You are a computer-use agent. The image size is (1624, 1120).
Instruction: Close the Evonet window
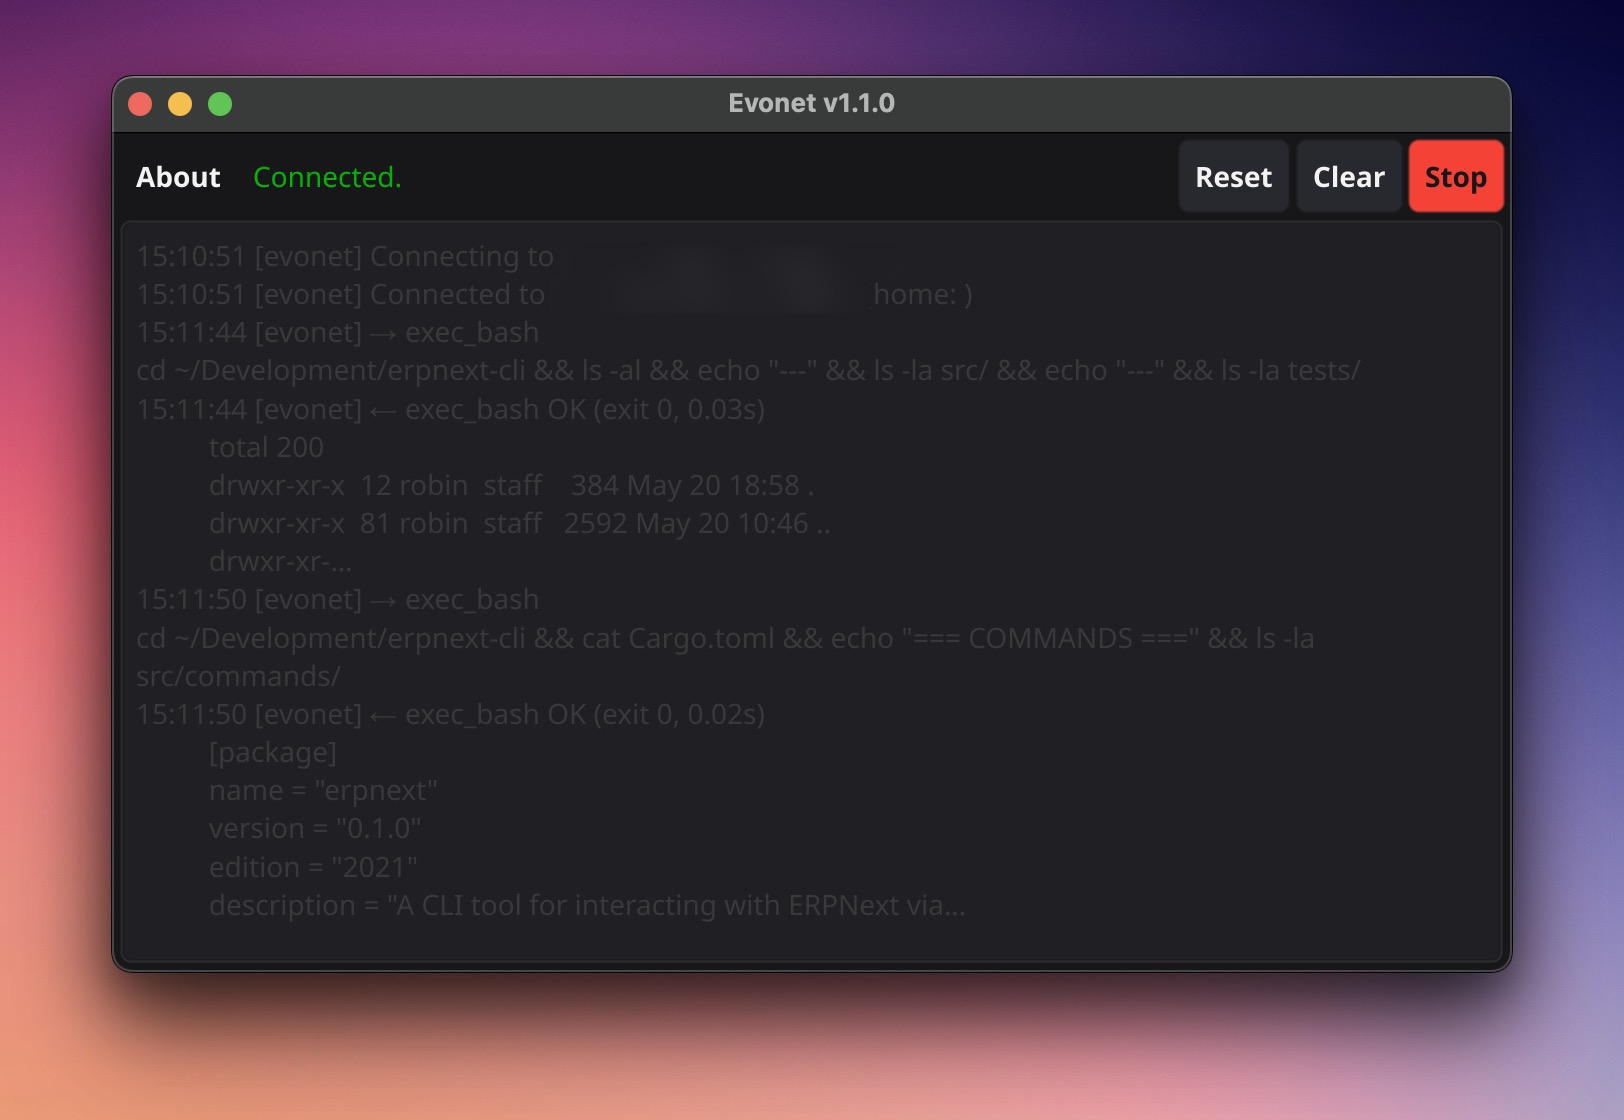click(140, 104)
